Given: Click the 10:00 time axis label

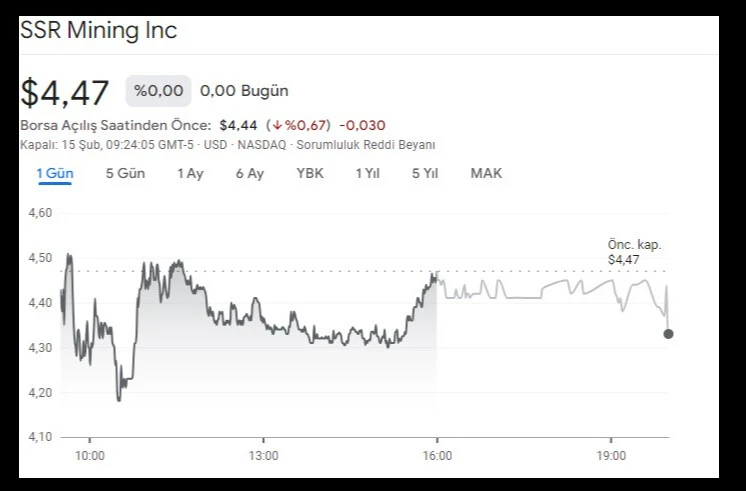Looking at the screenshot, I should coord(90,456).
